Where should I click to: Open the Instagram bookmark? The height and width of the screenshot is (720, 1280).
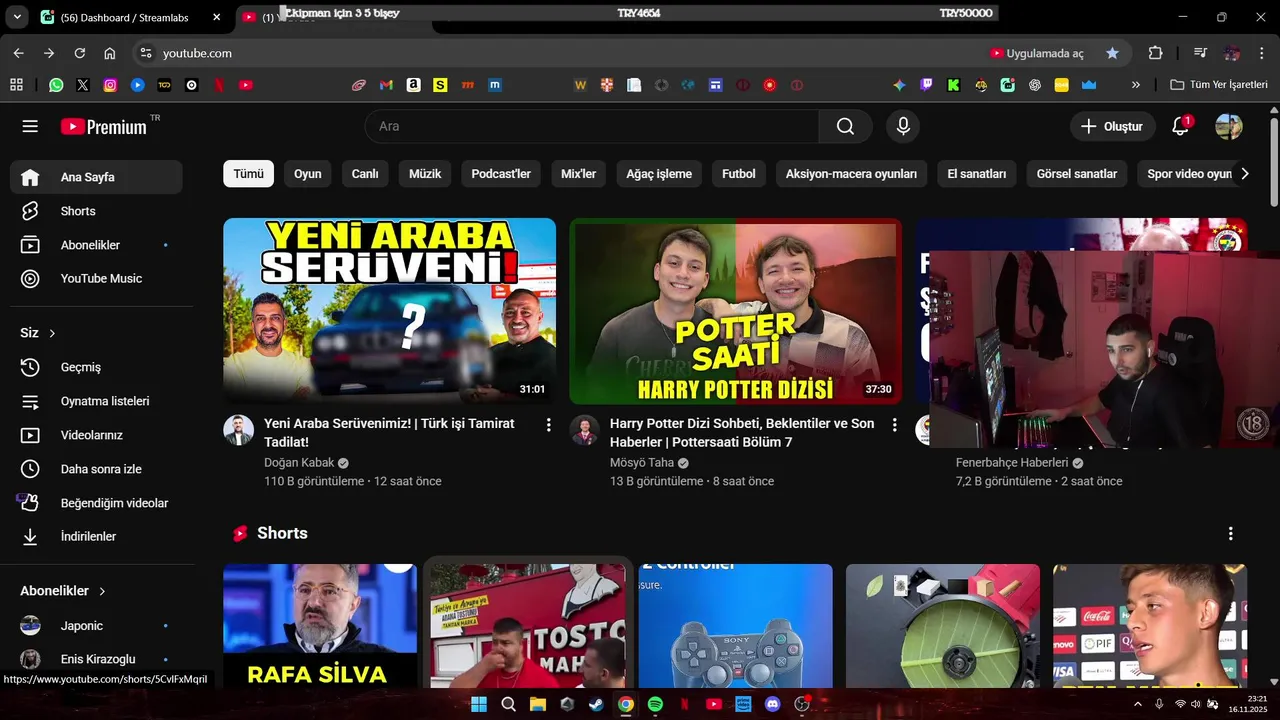coord(110,85)
